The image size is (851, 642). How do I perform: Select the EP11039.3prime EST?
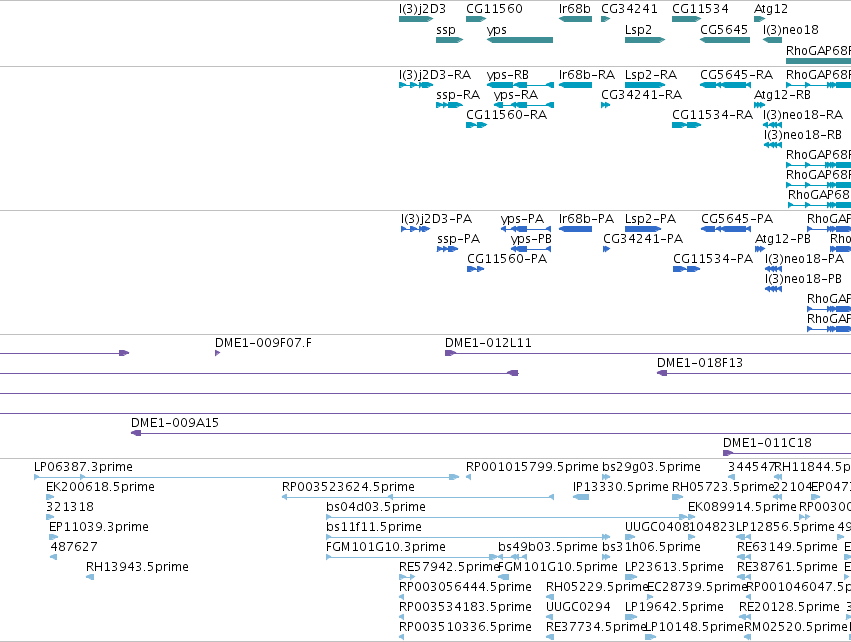pyautogui.click(x=53, y=537)
